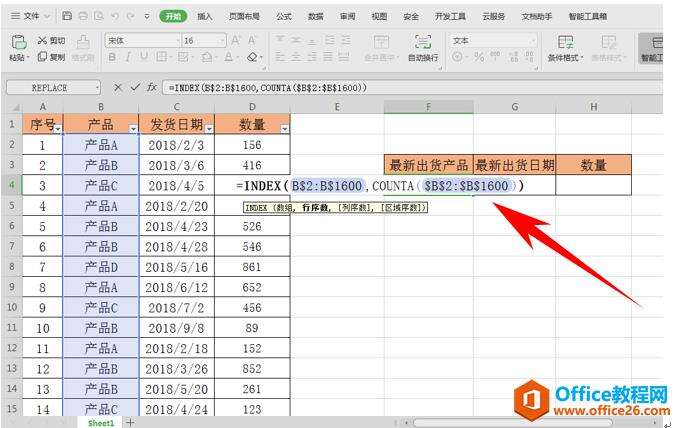Viewport: 677px width, 428px height.
Task: Open the 发货日期 column filter dropdown
Action: pos(210,129)
